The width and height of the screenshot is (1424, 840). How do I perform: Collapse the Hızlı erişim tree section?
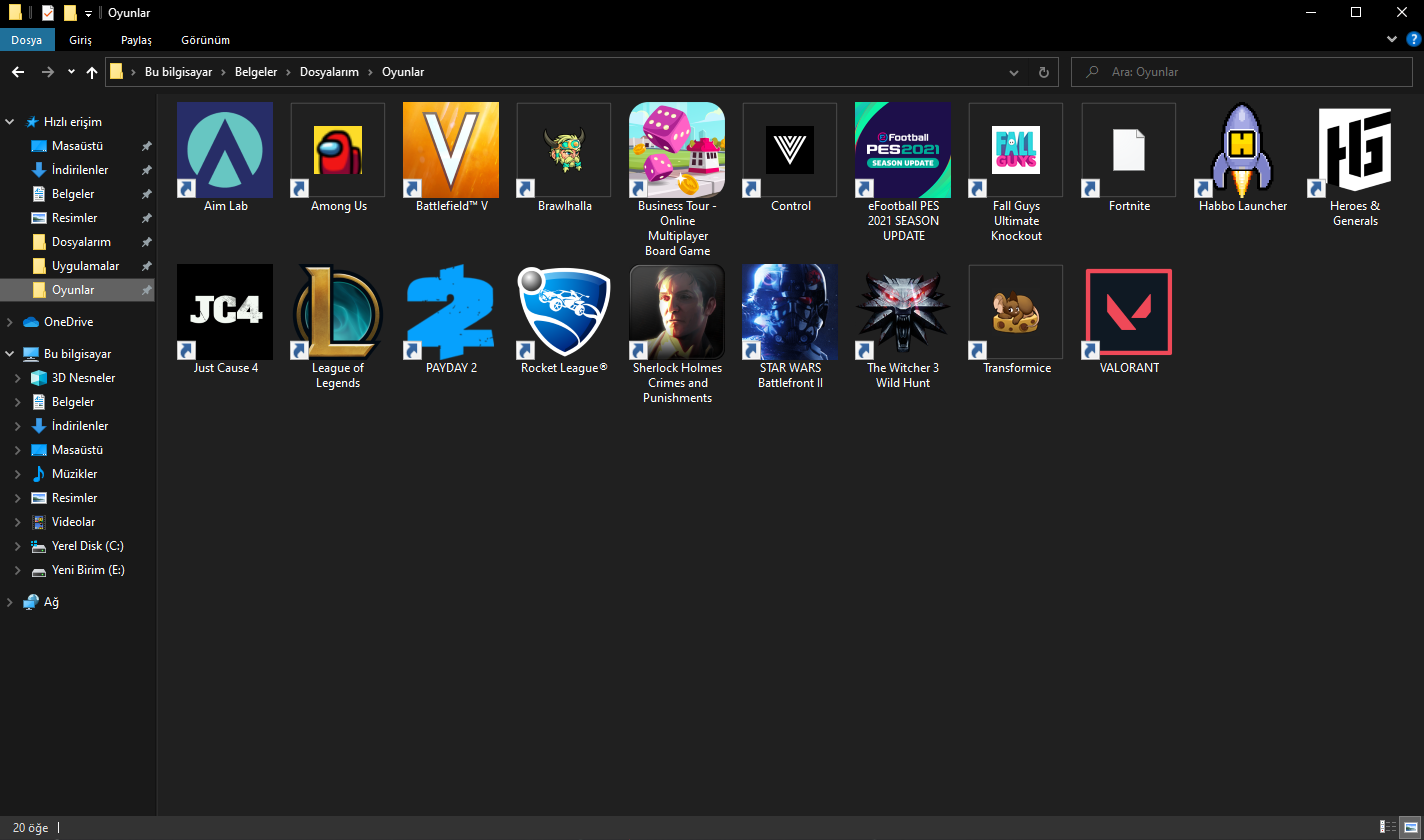tap(10, 122)
